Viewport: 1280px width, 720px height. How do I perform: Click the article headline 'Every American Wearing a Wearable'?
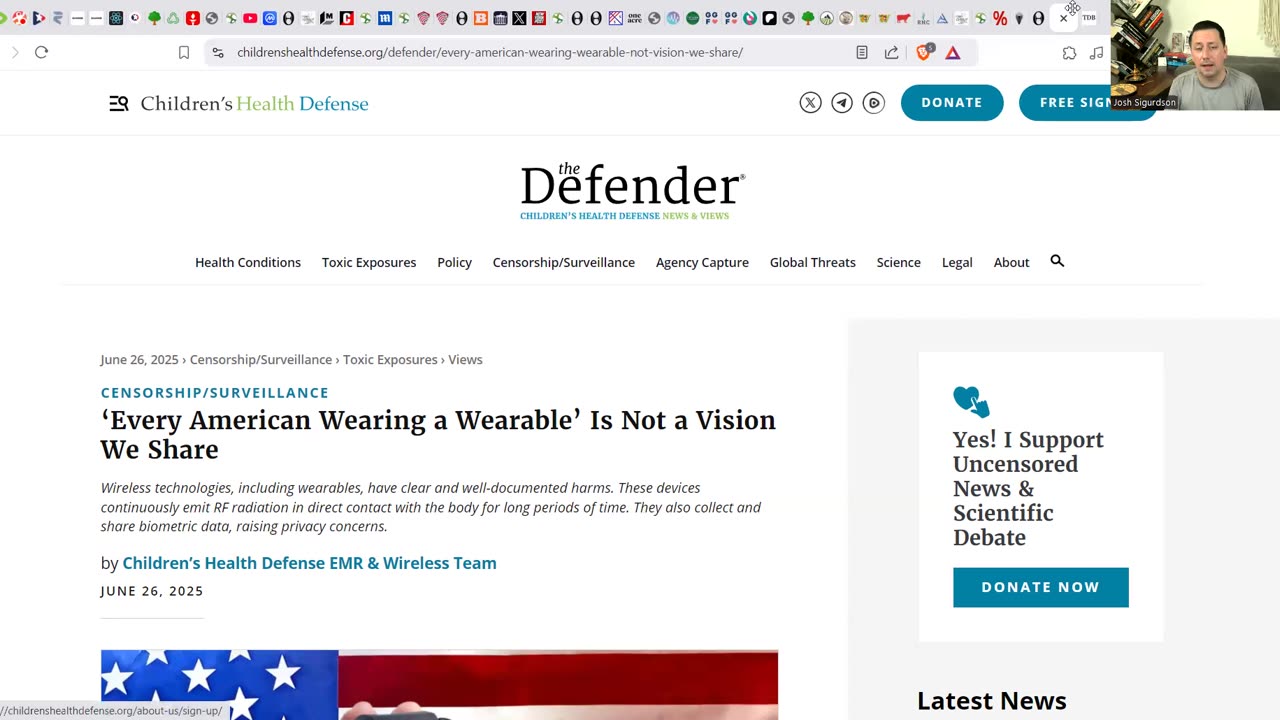click(x=438, y=435)
